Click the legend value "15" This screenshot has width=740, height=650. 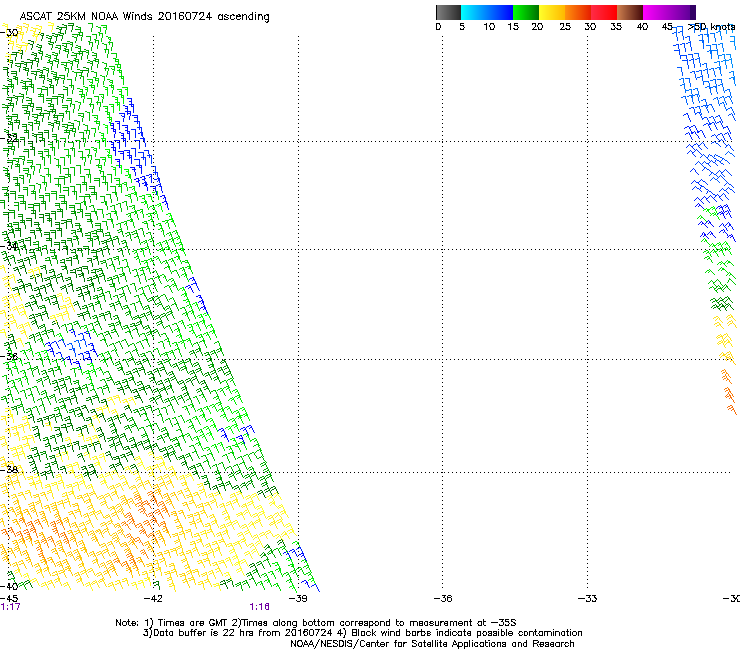pyautogui.click(x=513, y=27)
